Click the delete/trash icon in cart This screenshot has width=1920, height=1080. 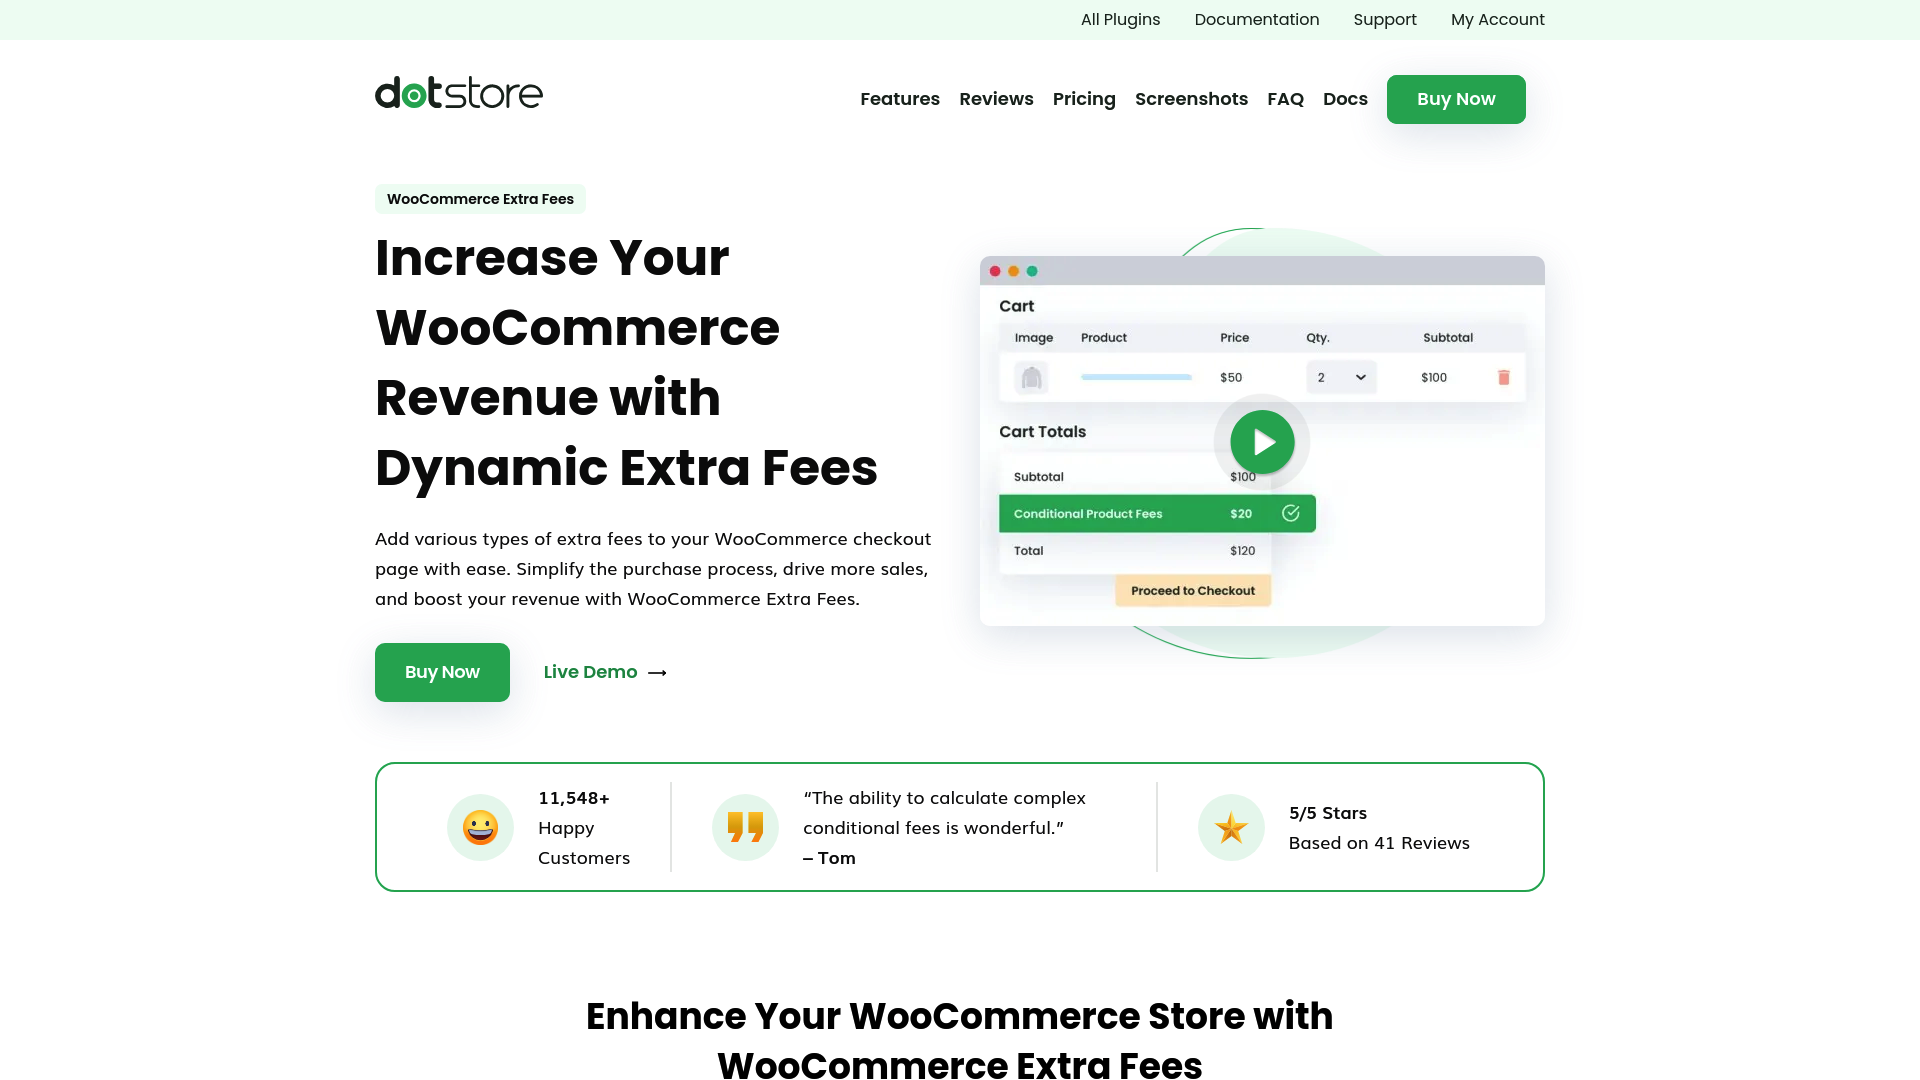tap(1502, 377)
